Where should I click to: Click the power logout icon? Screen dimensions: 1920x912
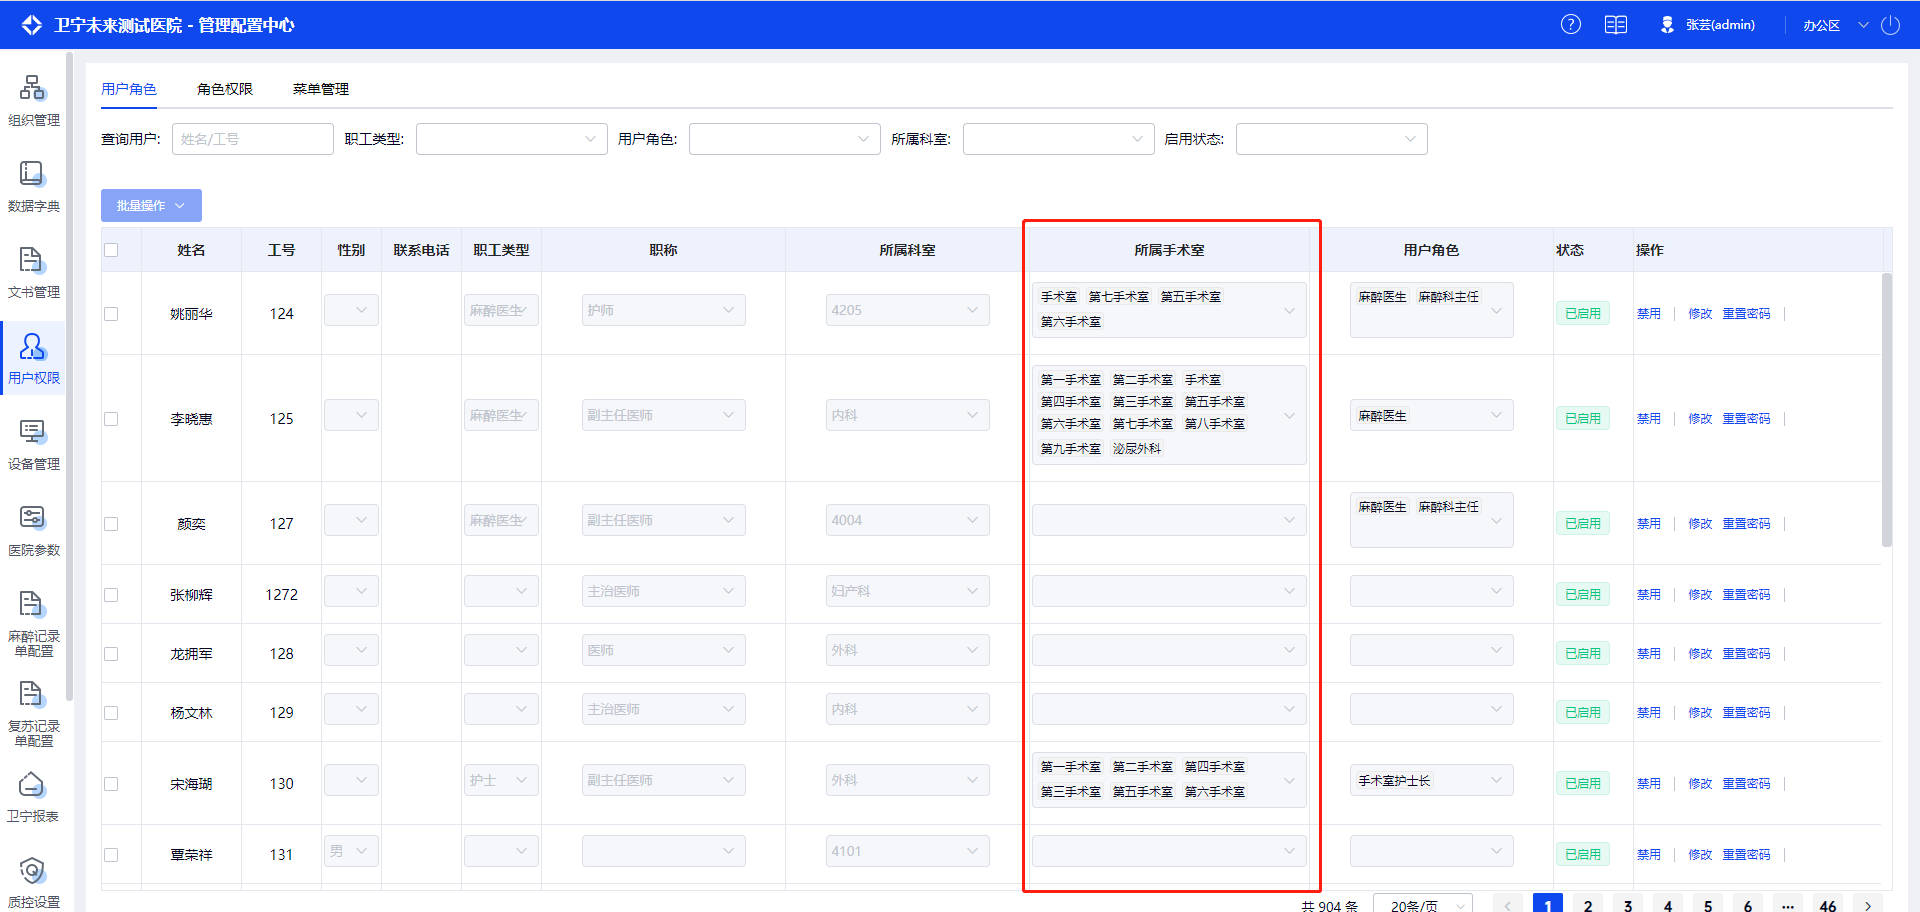(x=1890, y=25)
